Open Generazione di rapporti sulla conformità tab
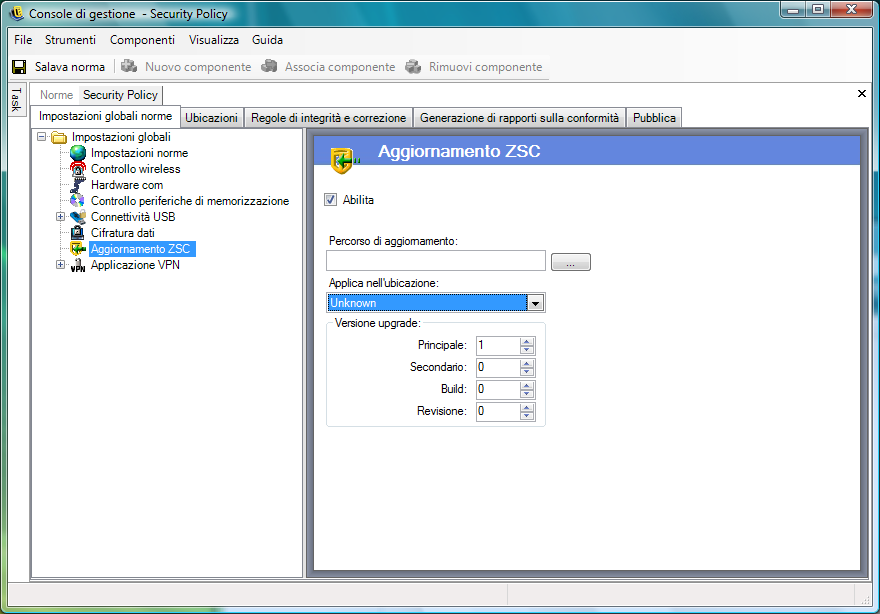880x614 pixels. 519,118
